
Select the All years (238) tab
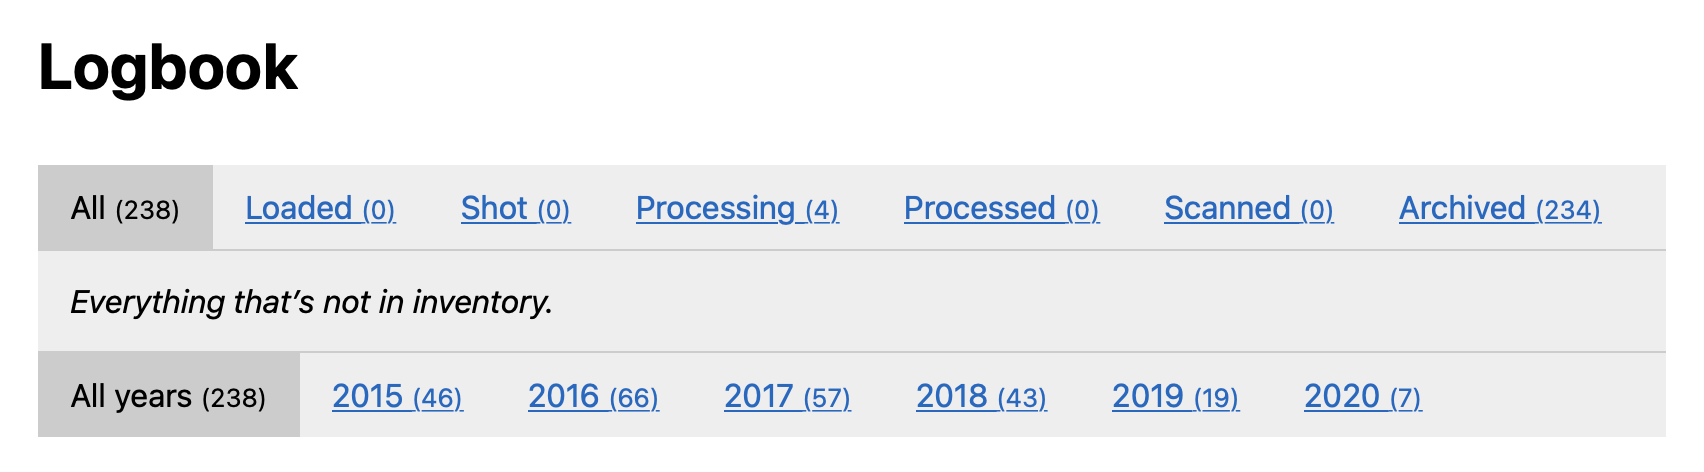point(169,396)
